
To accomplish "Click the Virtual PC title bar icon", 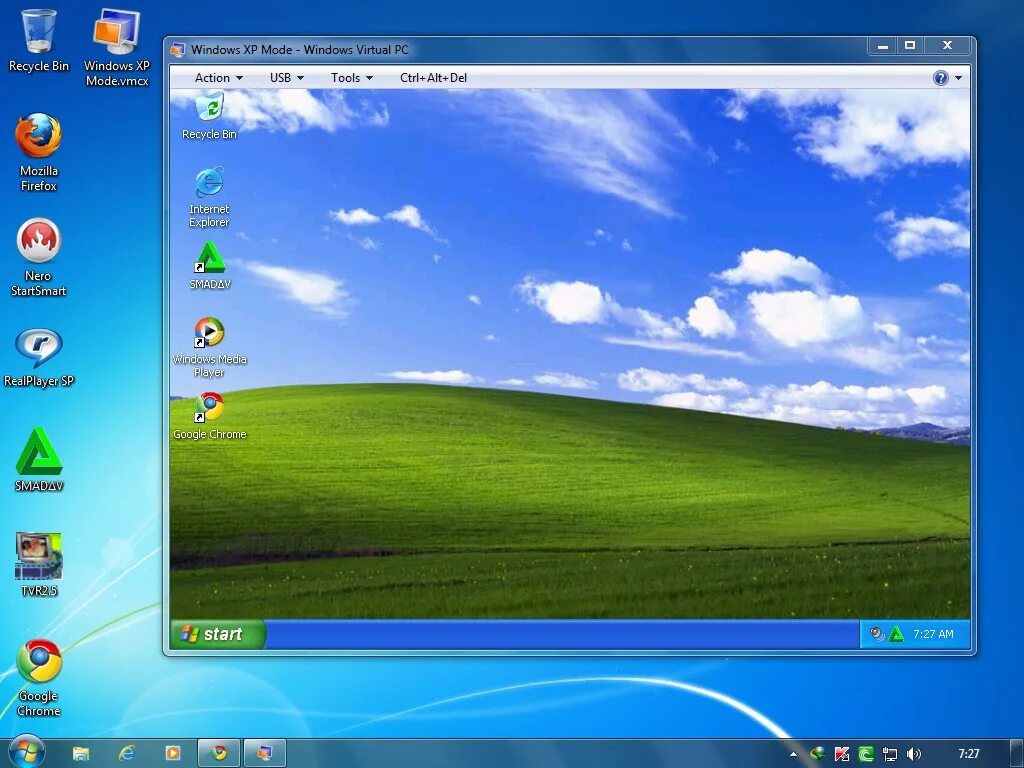I will [178, 50].
